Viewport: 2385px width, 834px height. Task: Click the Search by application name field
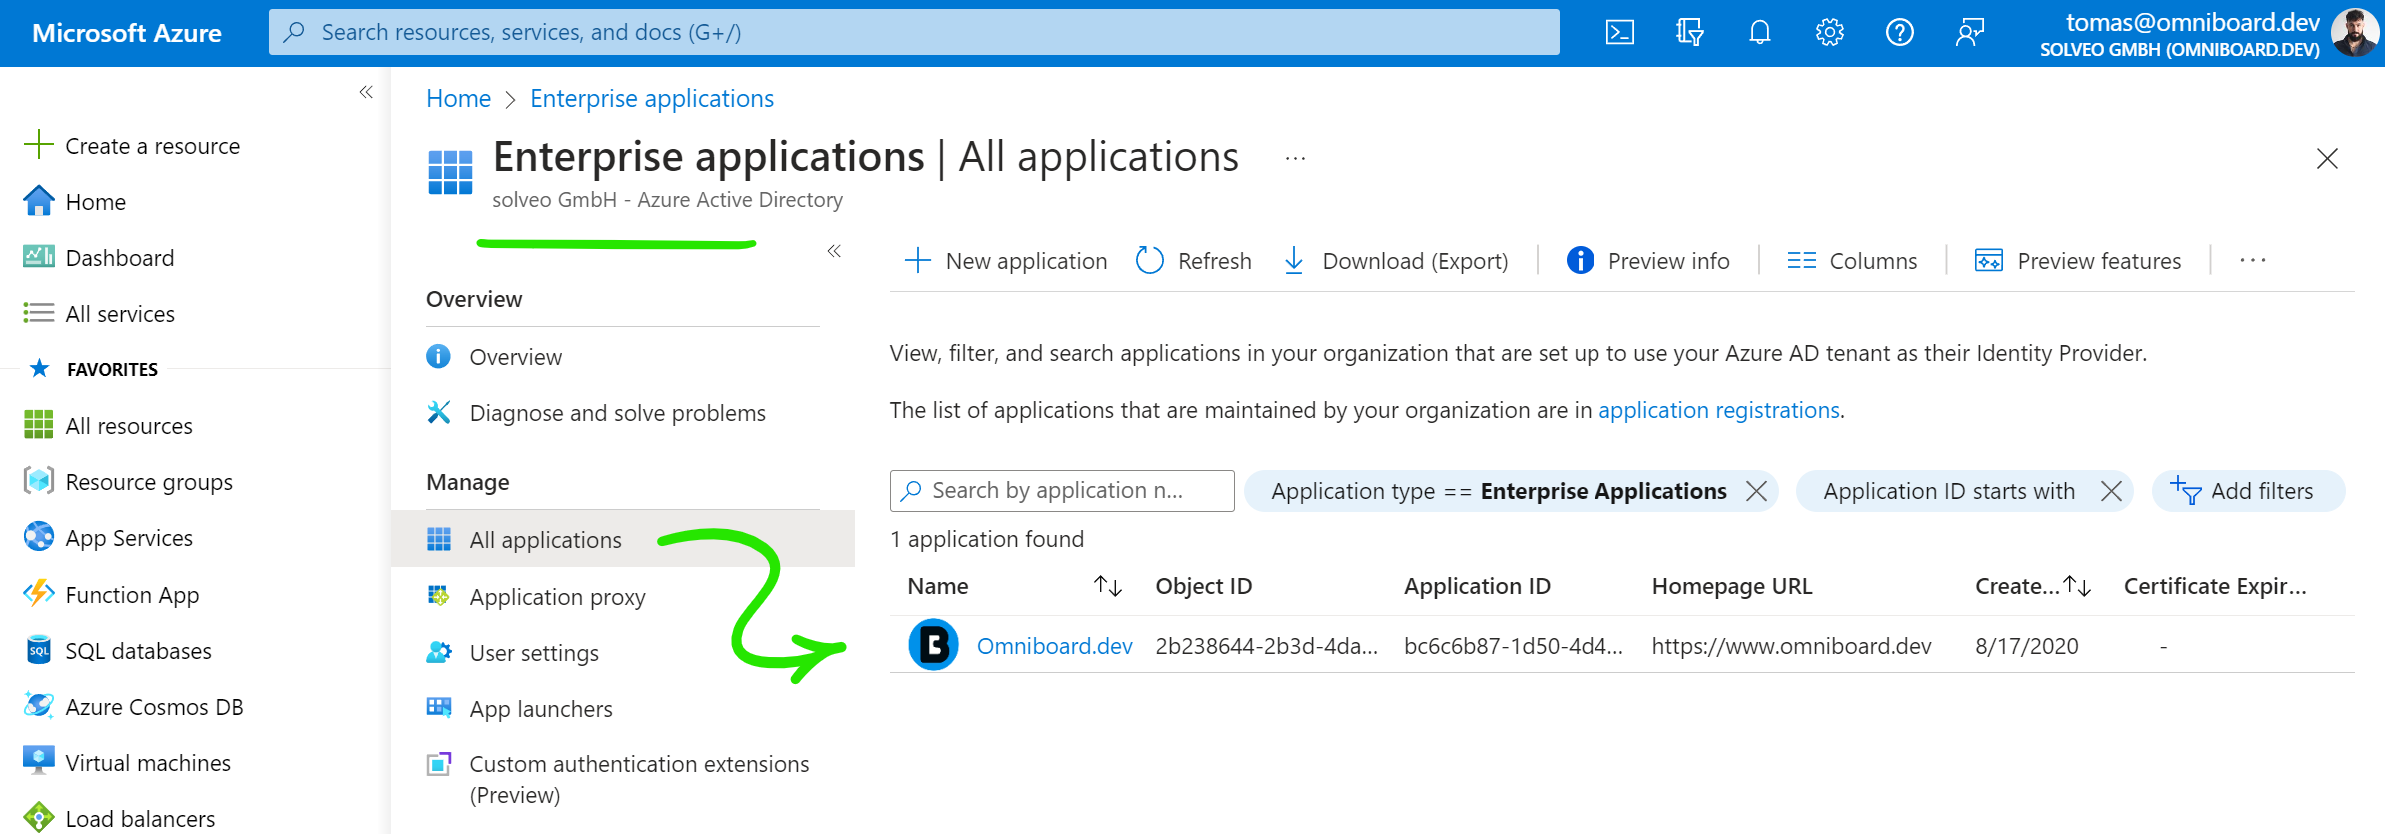click(1062, 491)
